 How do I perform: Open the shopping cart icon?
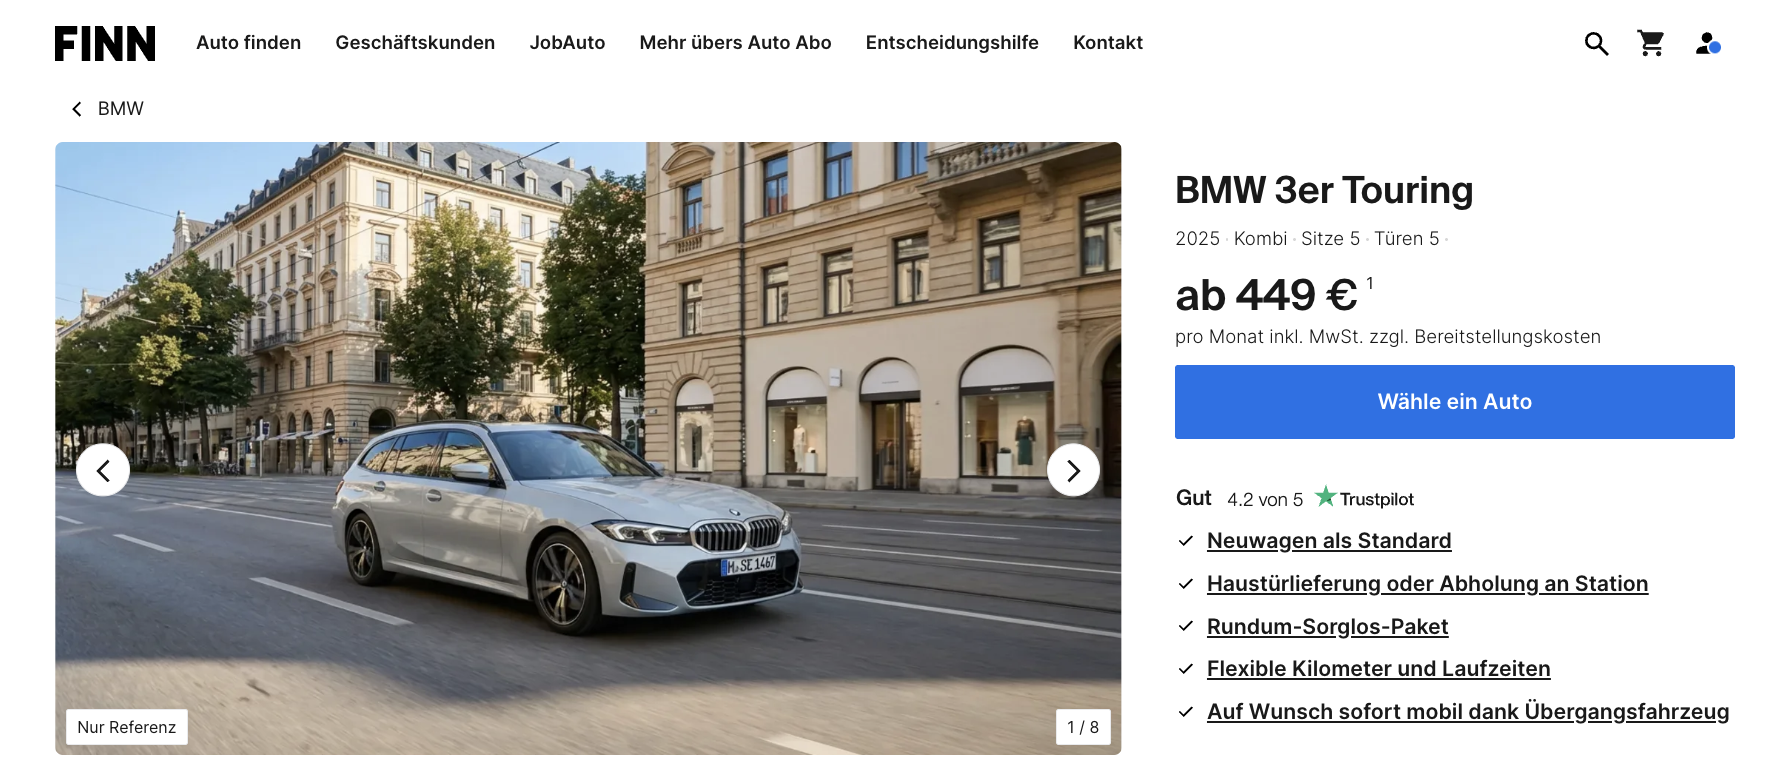tap(1651, 43)
